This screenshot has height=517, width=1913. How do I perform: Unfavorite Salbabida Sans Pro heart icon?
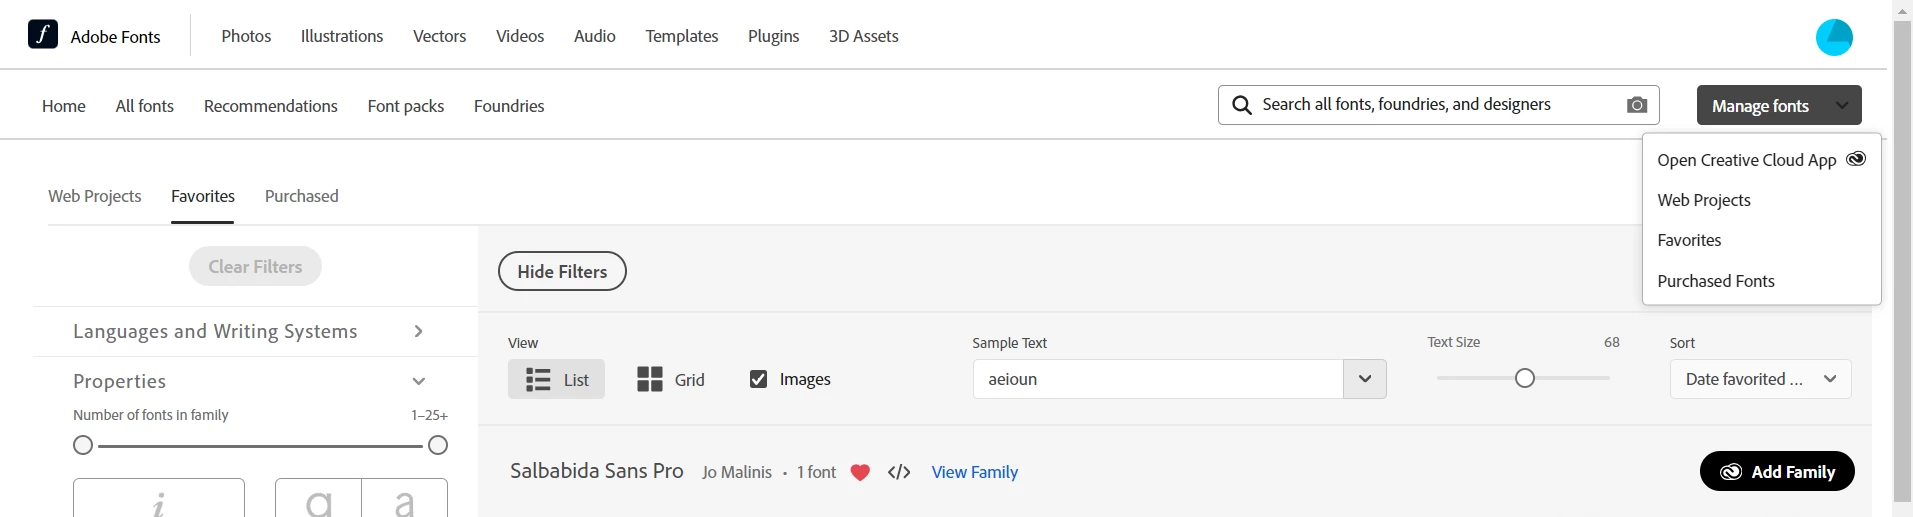point(860,472)
